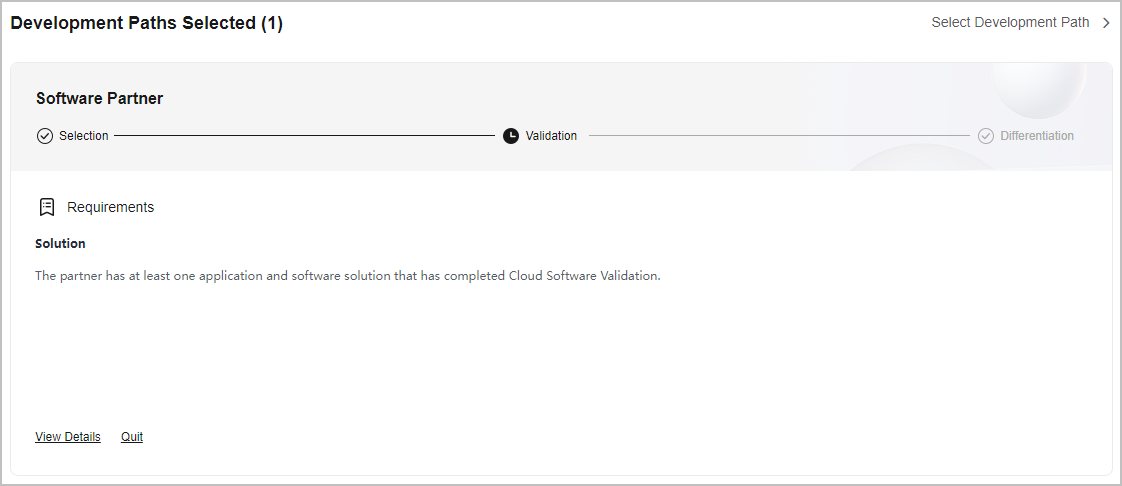Click progress line between Selection and Validation

point(304,136)
